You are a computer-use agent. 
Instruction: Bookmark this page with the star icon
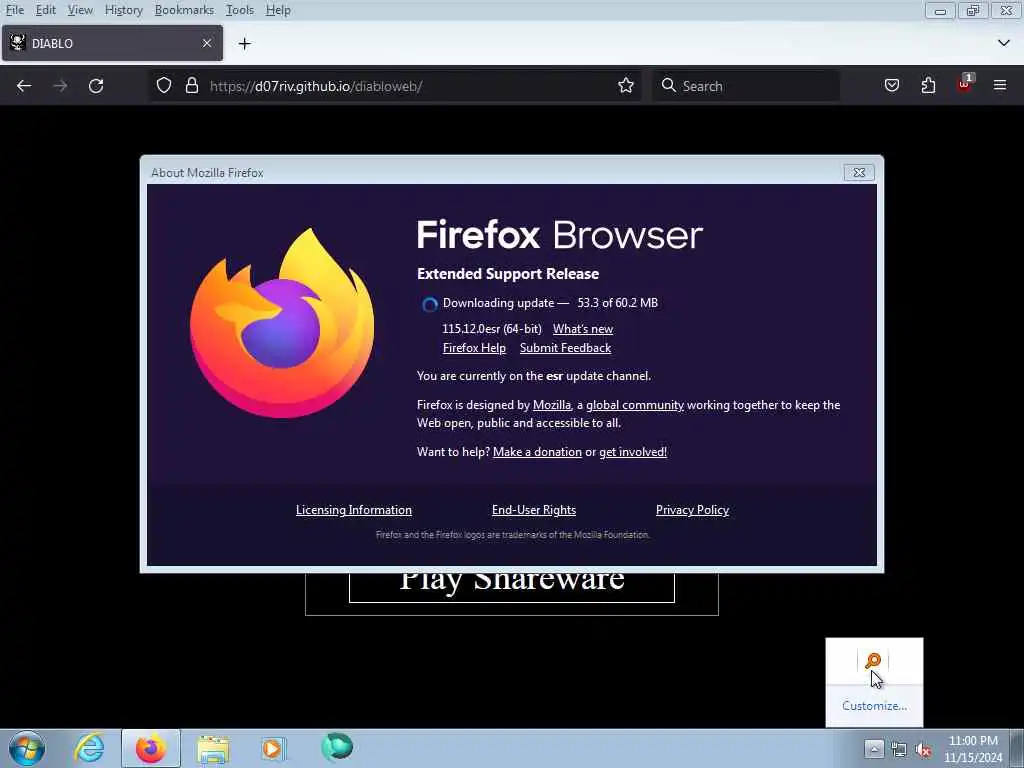626,86
